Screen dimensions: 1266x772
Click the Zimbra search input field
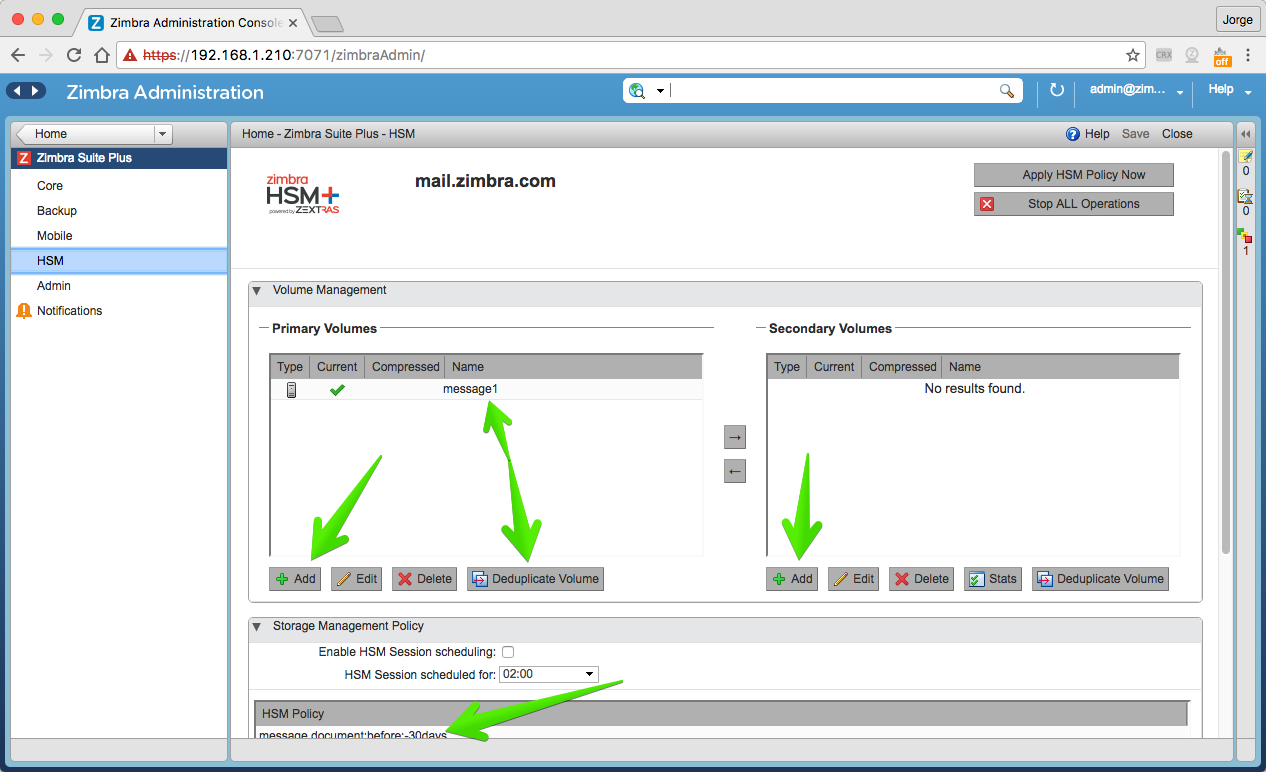coord(835,91)
